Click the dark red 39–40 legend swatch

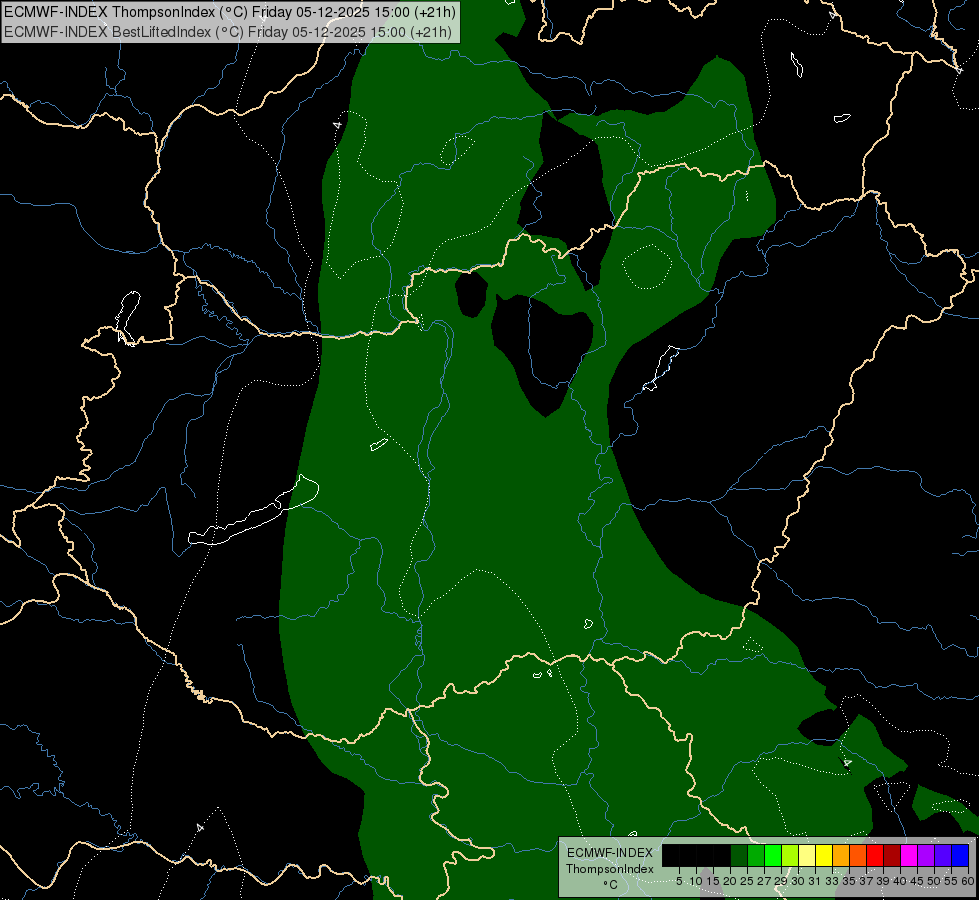[x=892, y=855]
